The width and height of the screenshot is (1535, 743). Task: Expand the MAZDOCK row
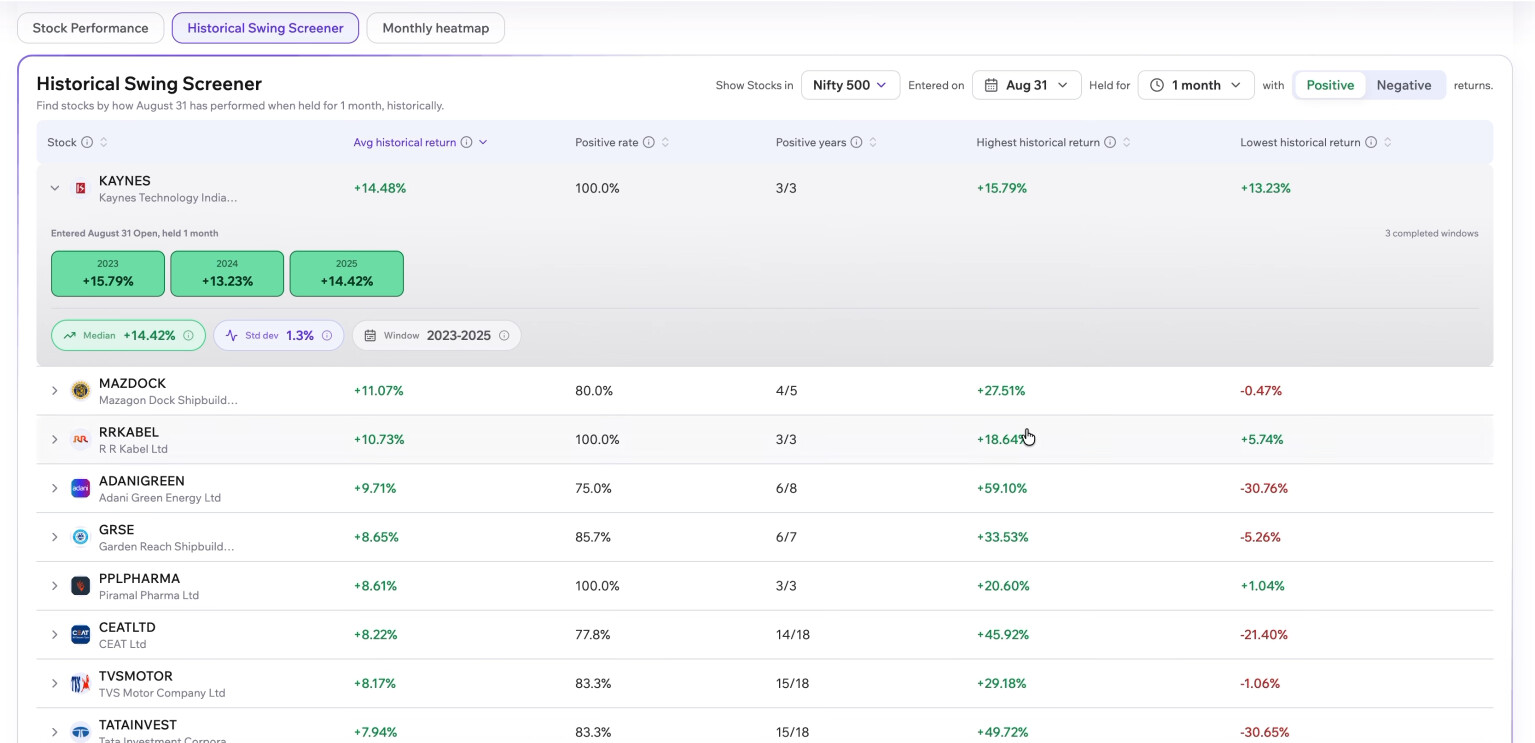tap(55, 391)
